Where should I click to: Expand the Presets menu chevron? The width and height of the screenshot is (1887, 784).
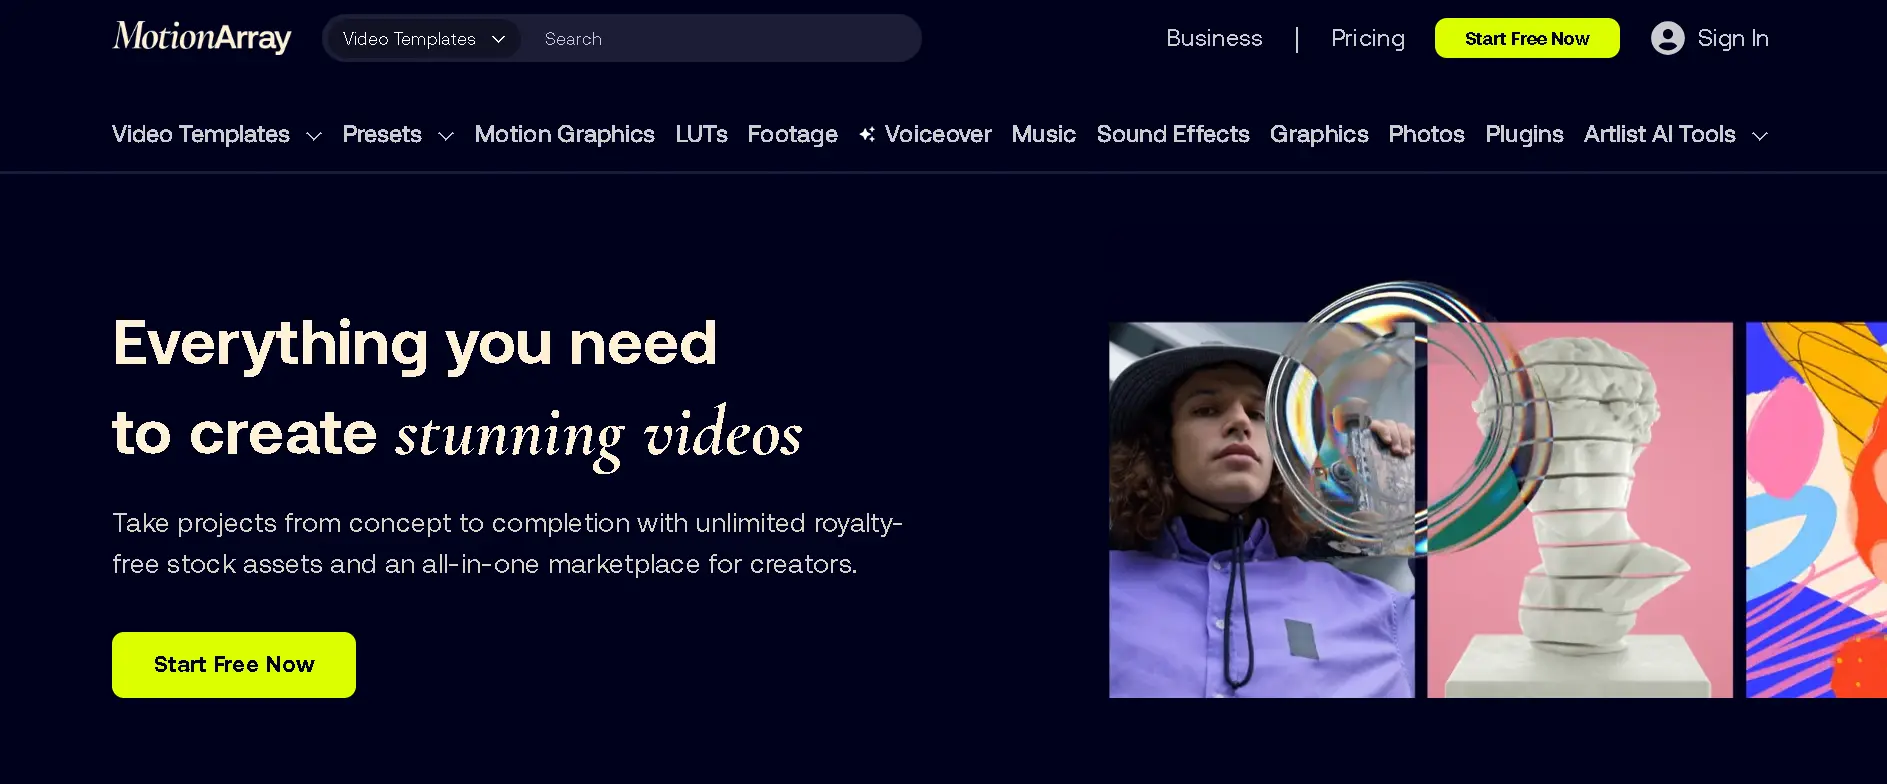tap(446, 136)
